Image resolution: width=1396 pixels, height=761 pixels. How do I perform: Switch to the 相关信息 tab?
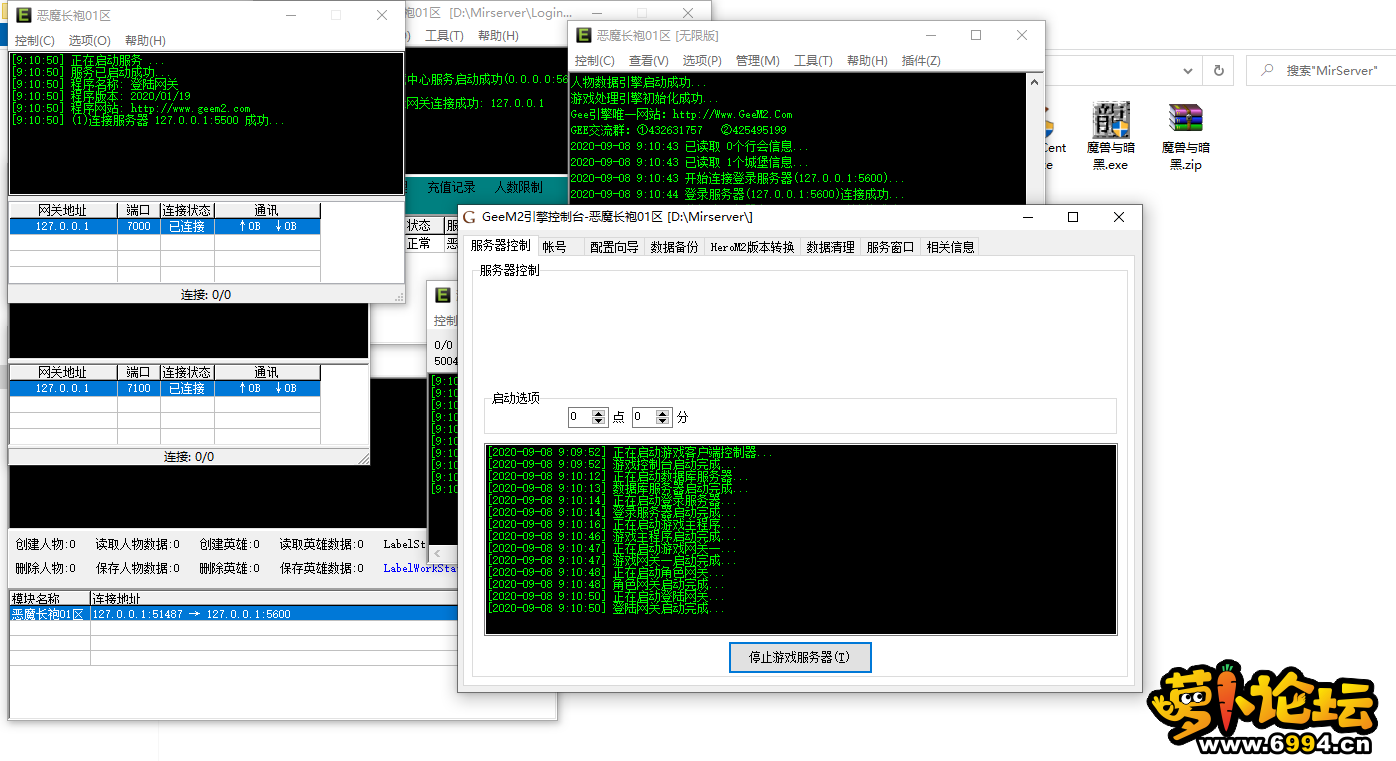pos(950,247)
